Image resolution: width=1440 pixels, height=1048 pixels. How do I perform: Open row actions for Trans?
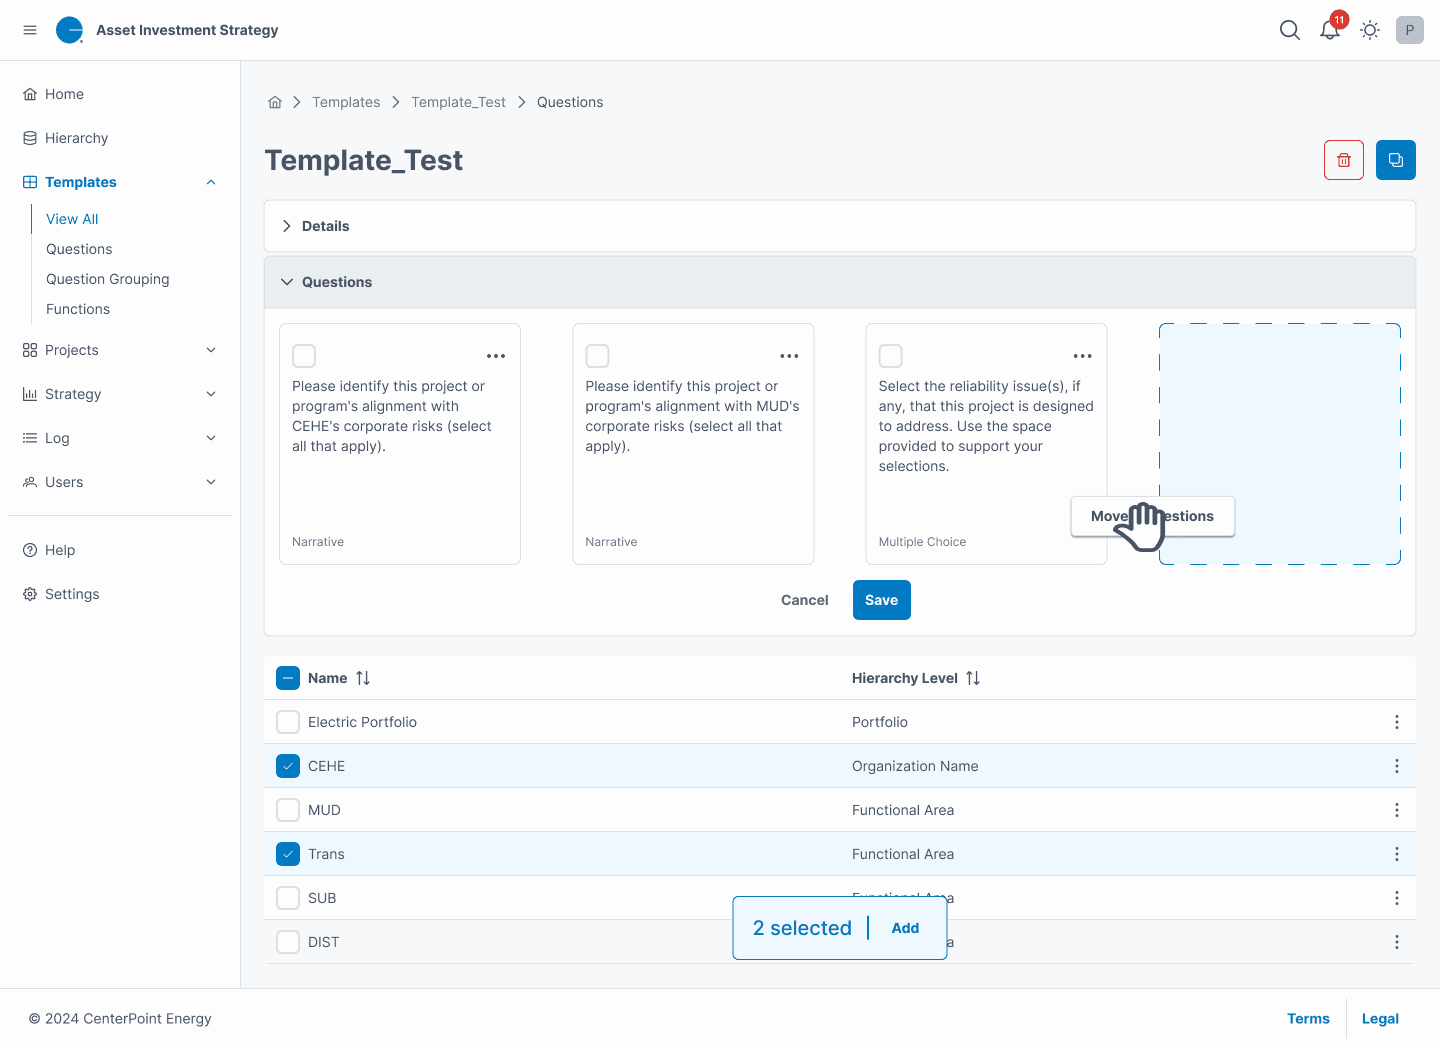click(x=1397, y=854)
